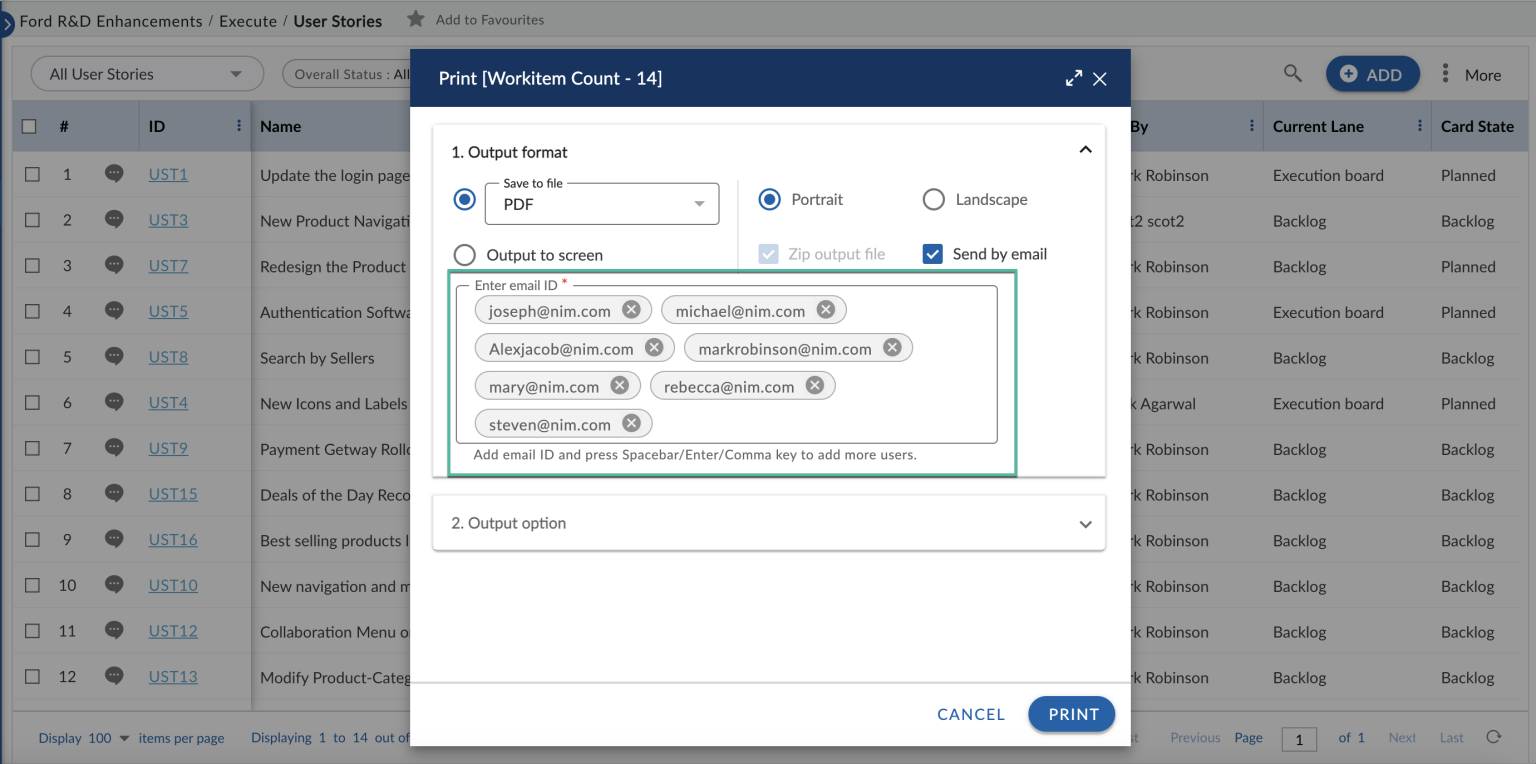Click the refresh icon near pagination
The height and width of the screenshot is (764, 1536).
point(1494,739)
